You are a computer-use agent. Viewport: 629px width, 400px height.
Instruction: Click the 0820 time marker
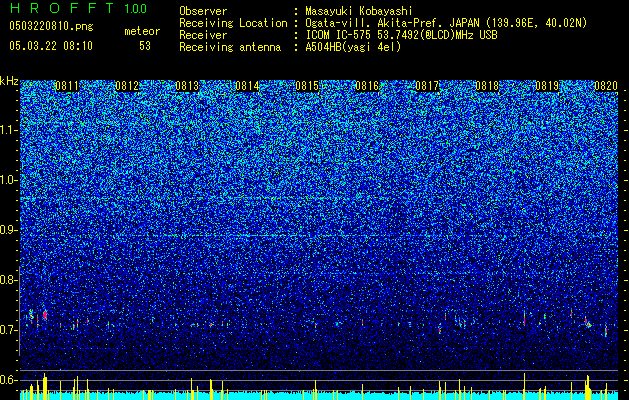[606, 86]
